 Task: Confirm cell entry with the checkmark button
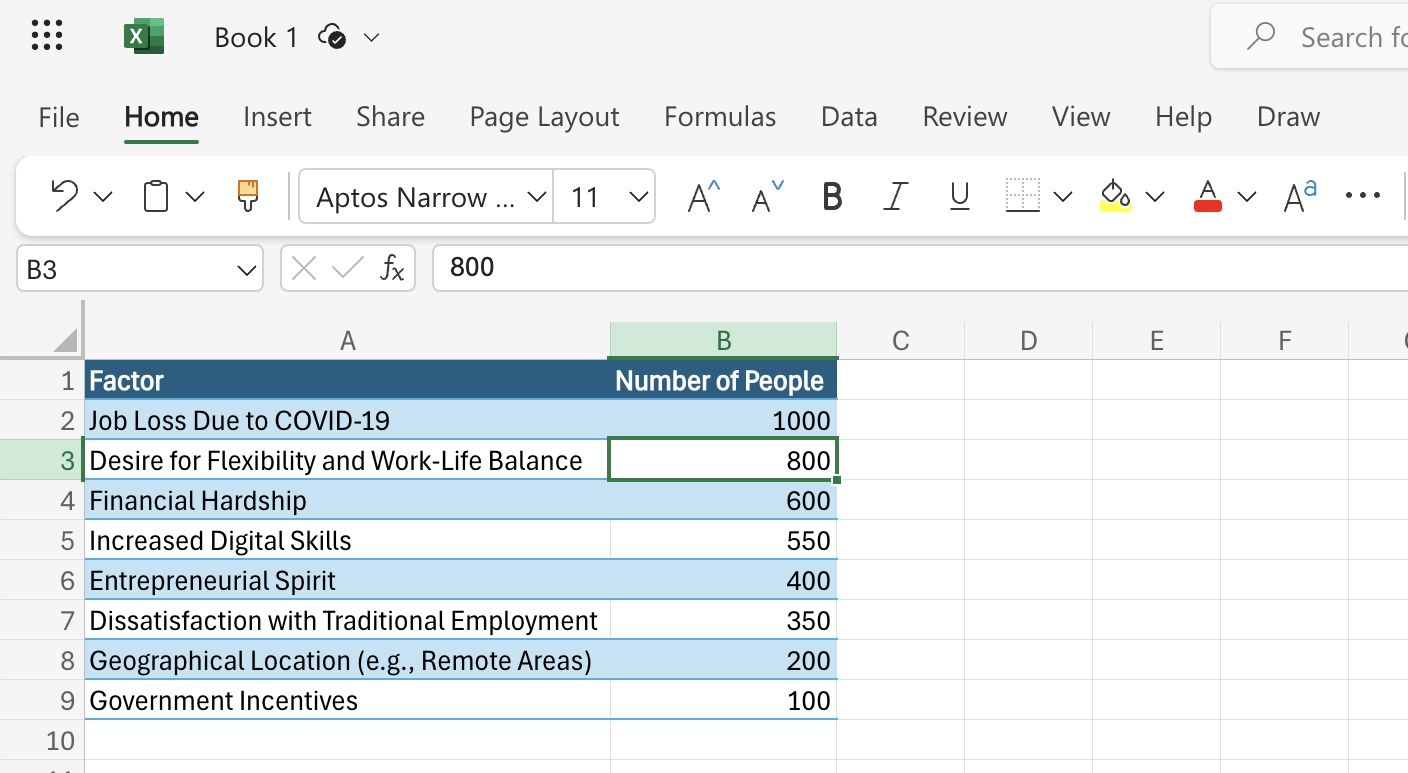click(347, 267)
